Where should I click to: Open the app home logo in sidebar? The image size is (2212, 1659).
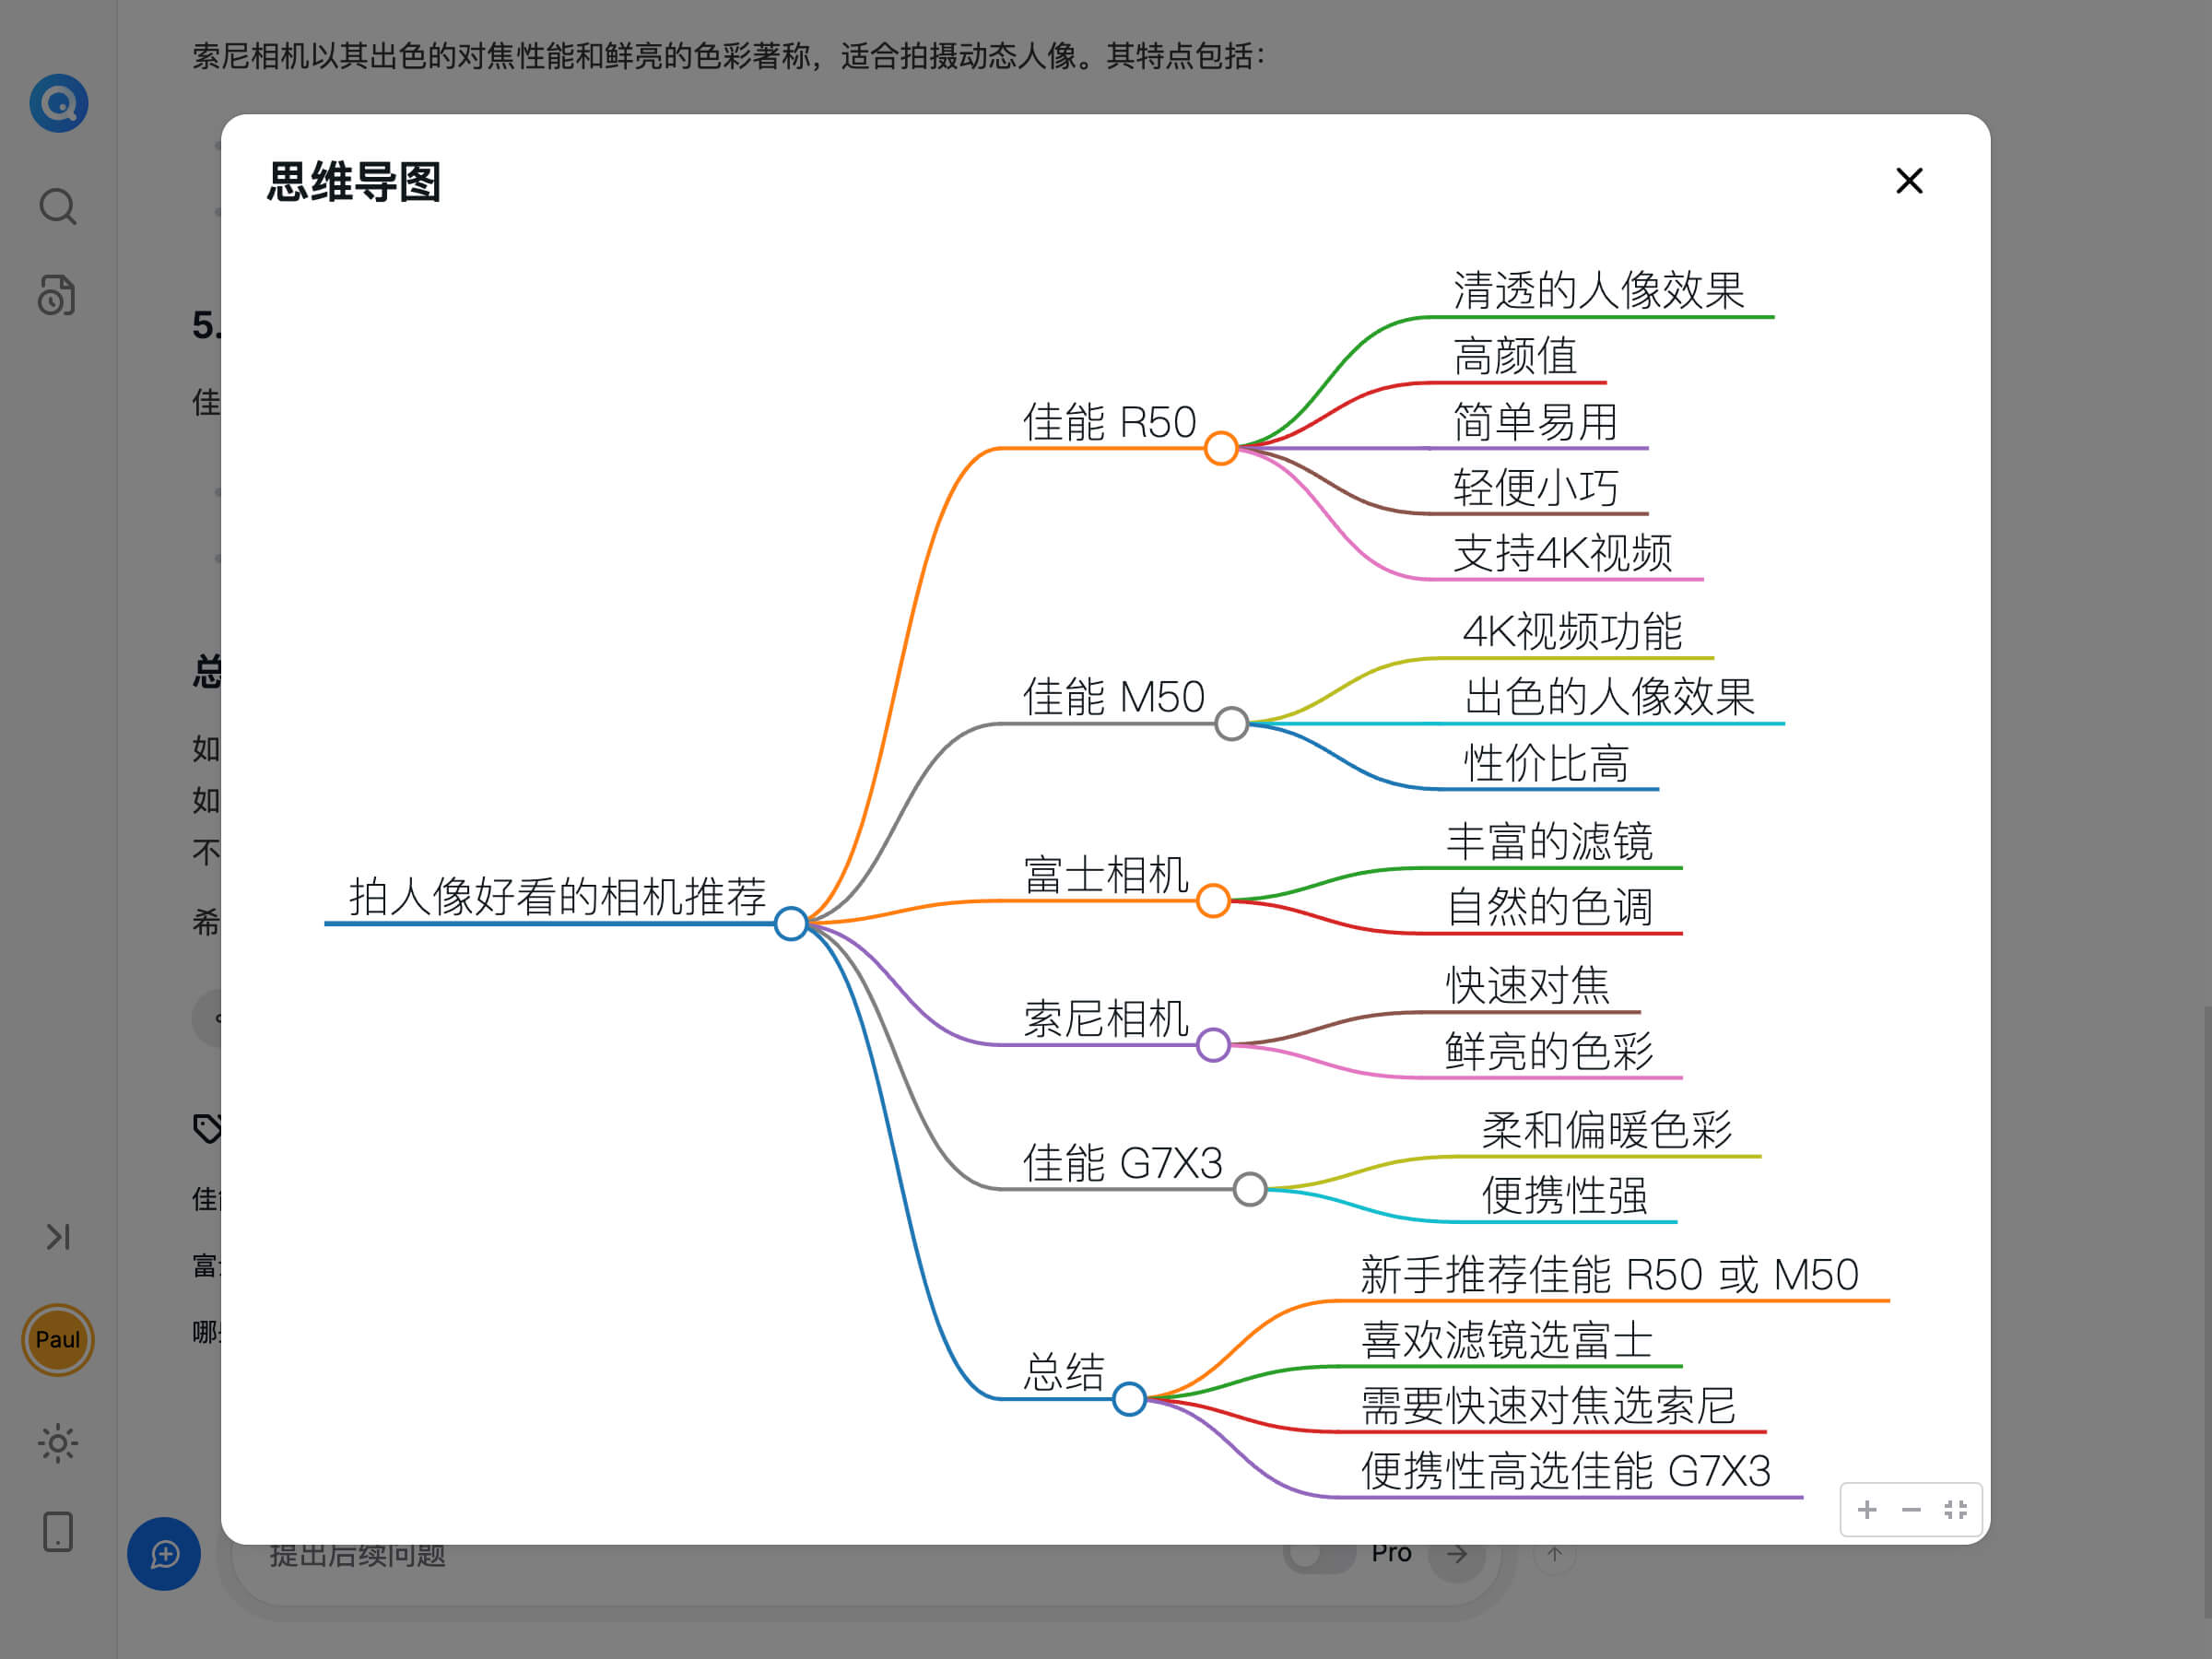click(58, 103)
